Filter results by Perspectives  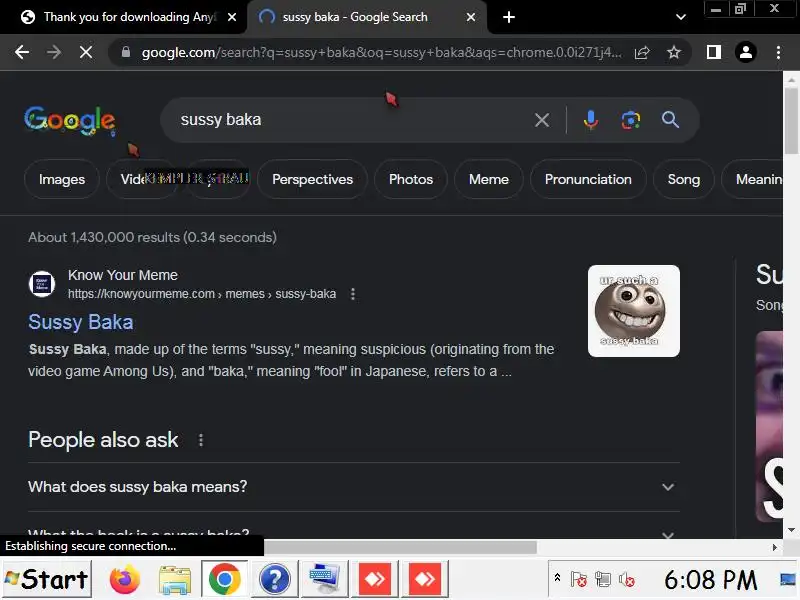(312, 180)
